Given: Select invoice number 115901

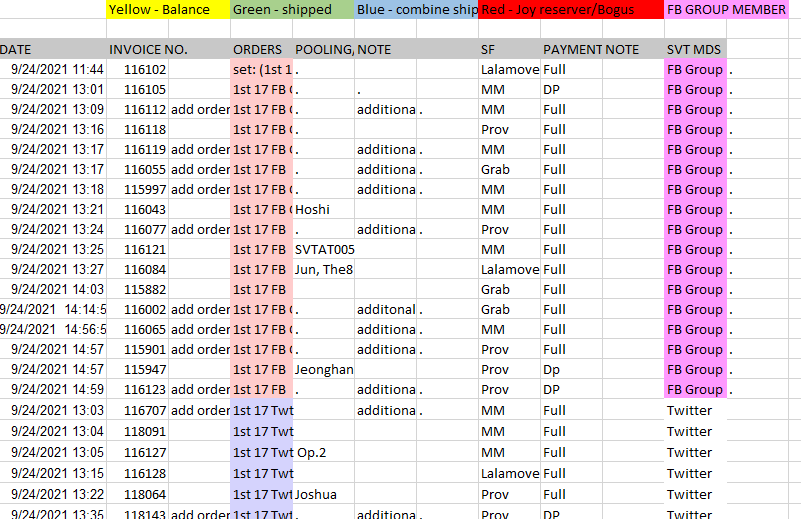Looking at the screenshot, I should pyautogui.click(x=137, y=349).
